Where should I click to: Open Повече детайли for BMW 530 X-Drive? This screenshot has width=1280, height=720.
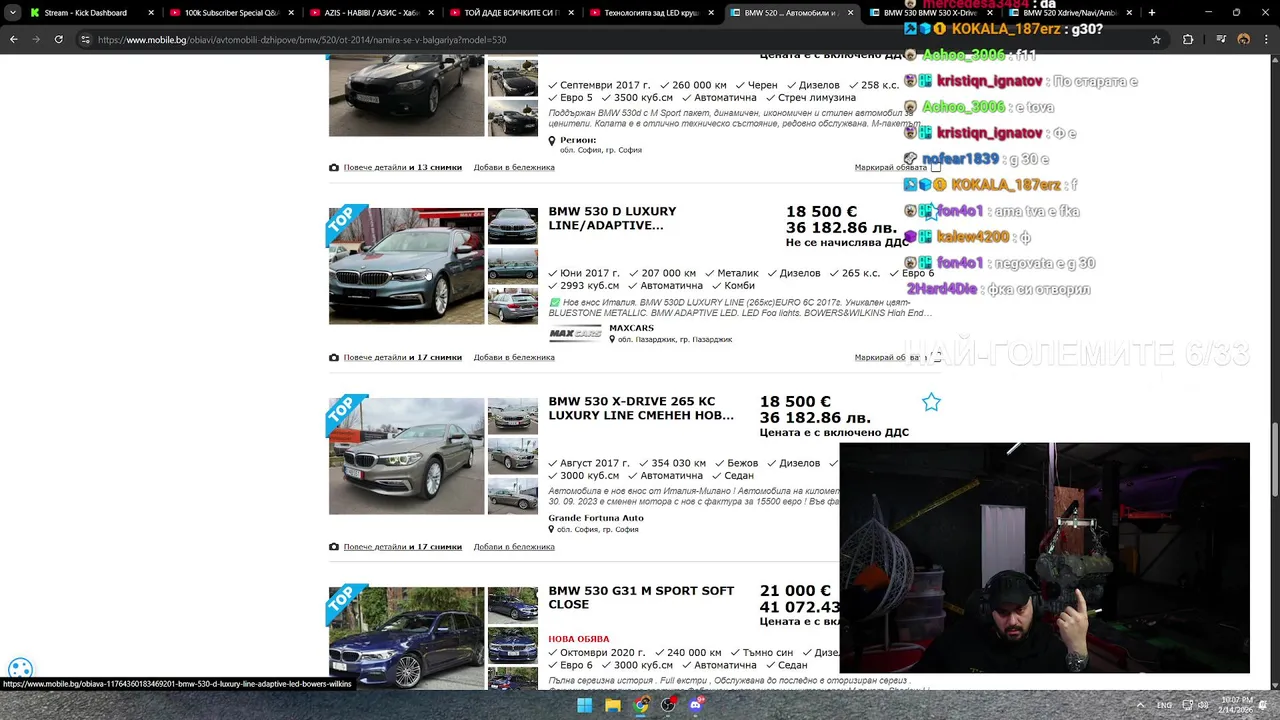tap(403, 547)
